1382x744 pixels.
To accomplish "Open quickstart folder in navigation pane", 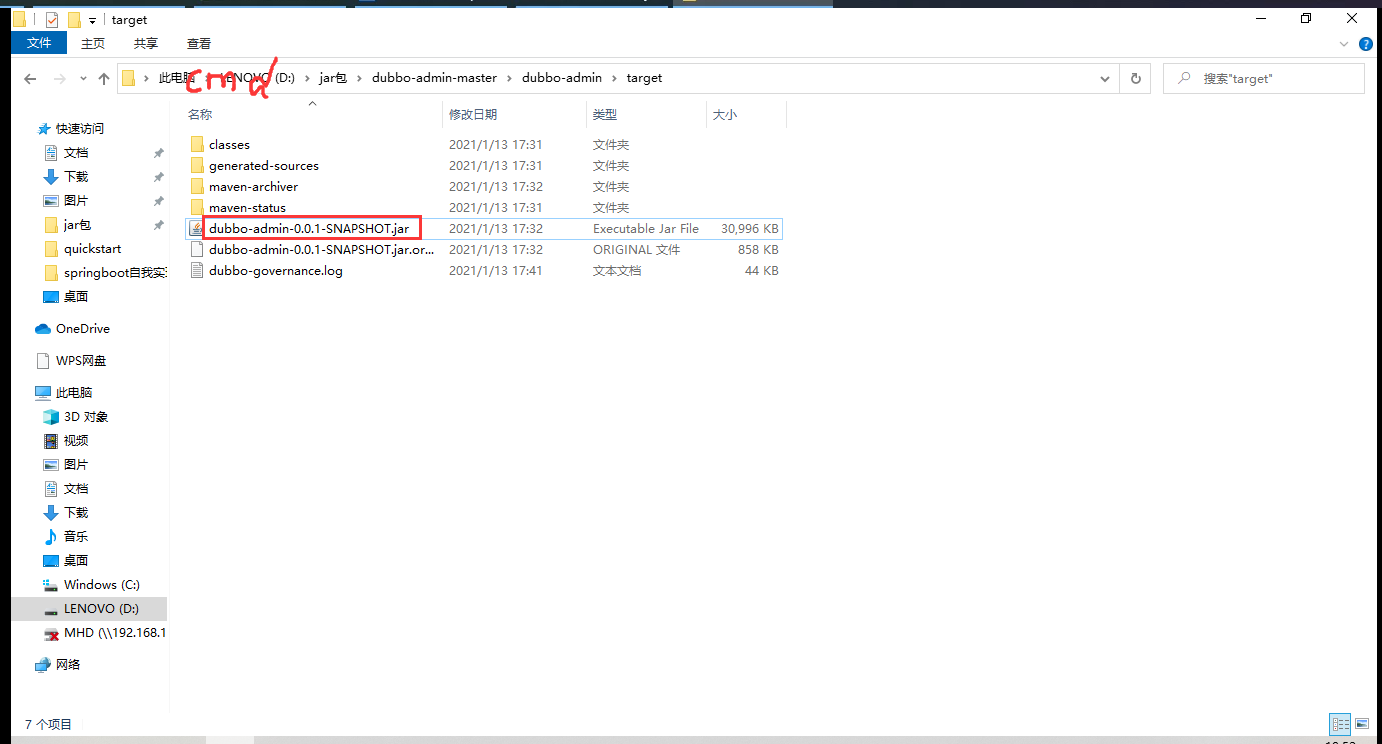I will click(92, 249).
